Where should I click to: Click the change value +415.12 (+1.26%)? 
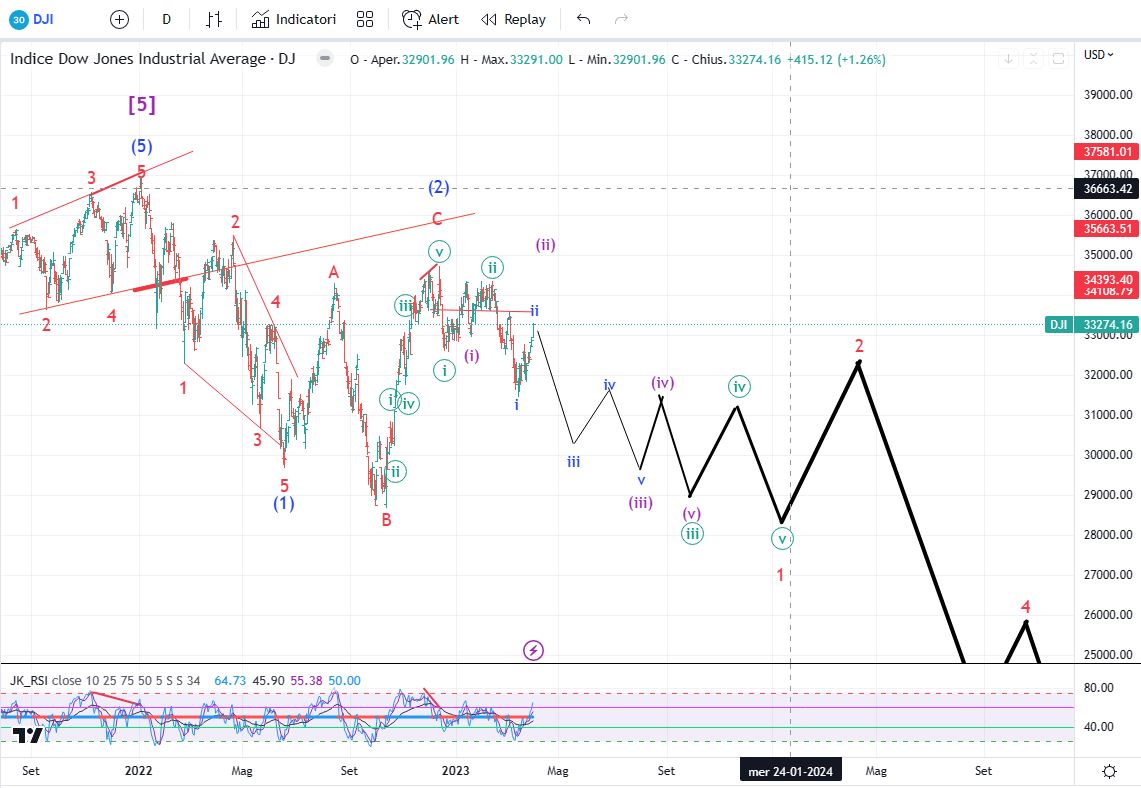pos(837,60)
